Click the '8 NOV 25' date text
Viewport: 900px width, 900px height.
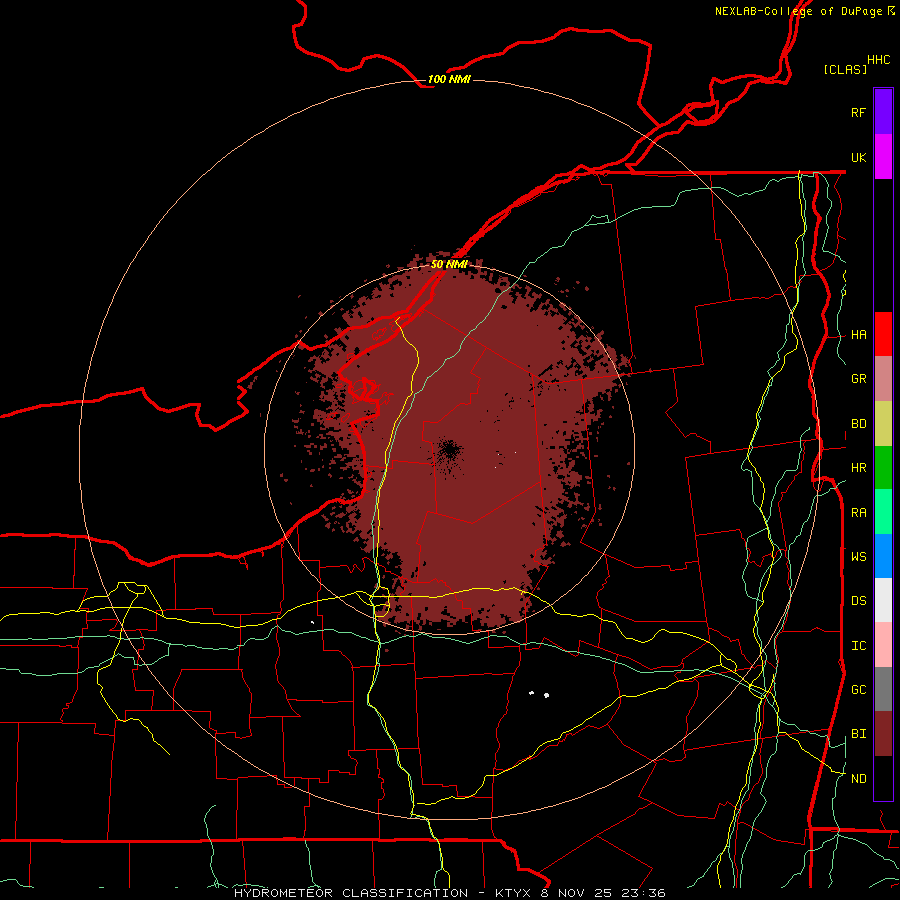(x=576, y=893)
